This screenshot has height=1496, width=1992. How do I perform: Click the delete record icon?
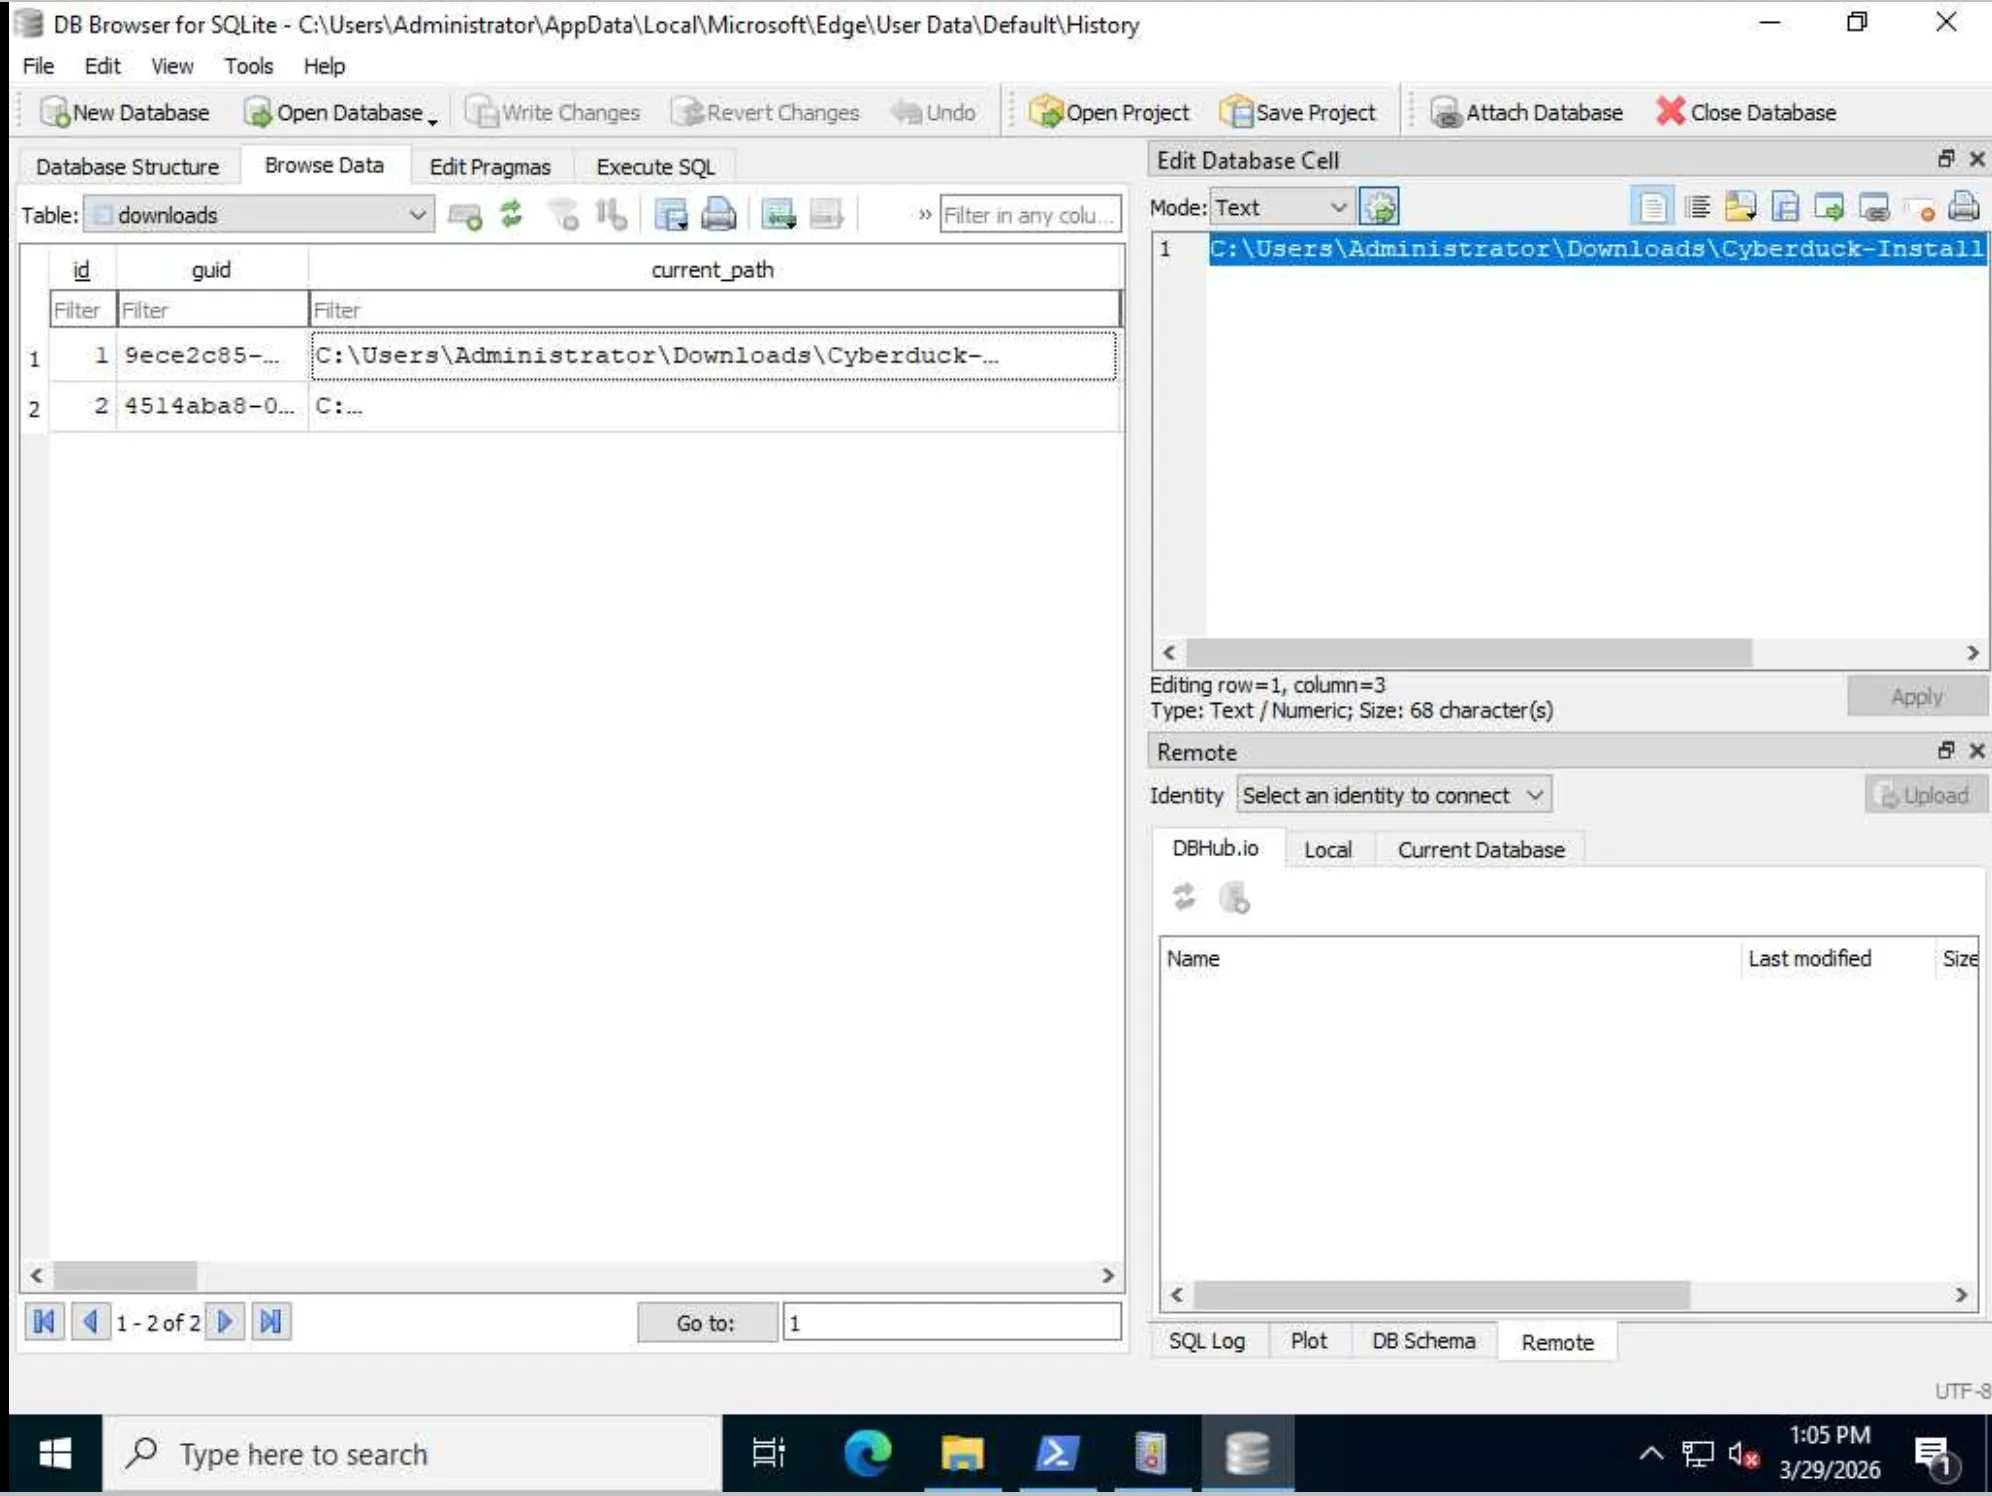(x=826, y=214)
